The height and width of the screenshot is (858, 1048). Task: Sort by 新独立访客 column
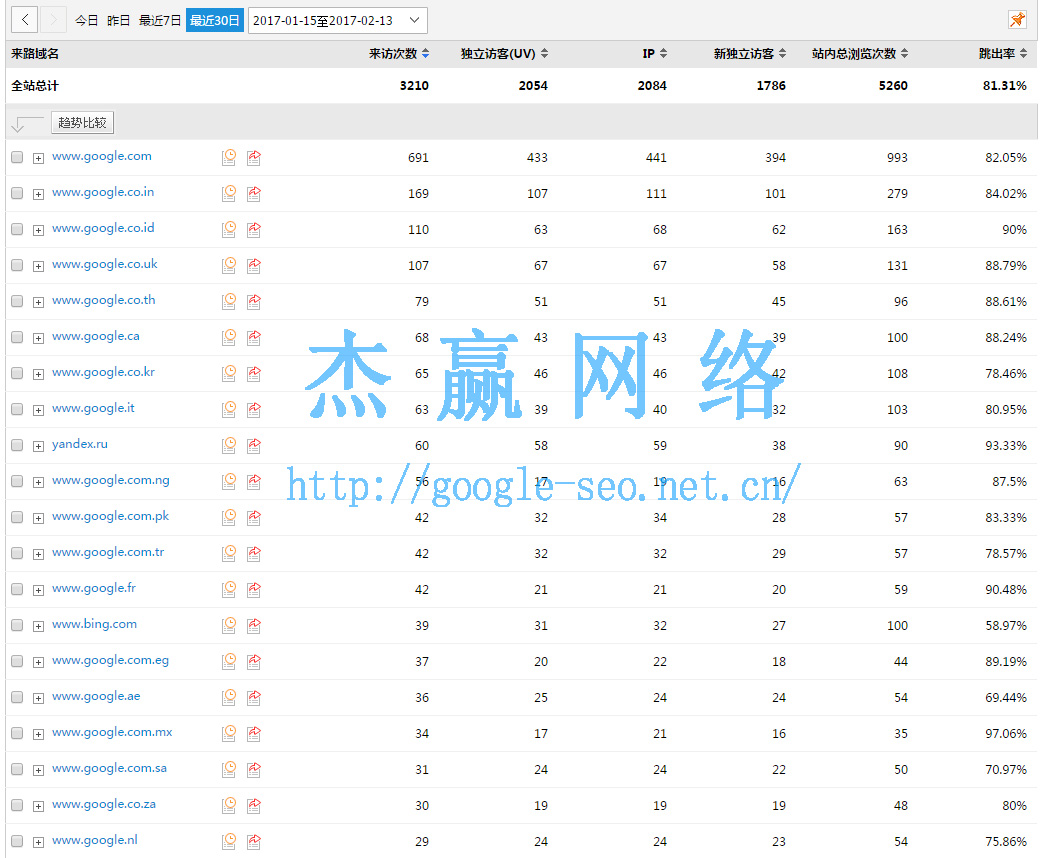pyautogui.click(x=750, y=53)
